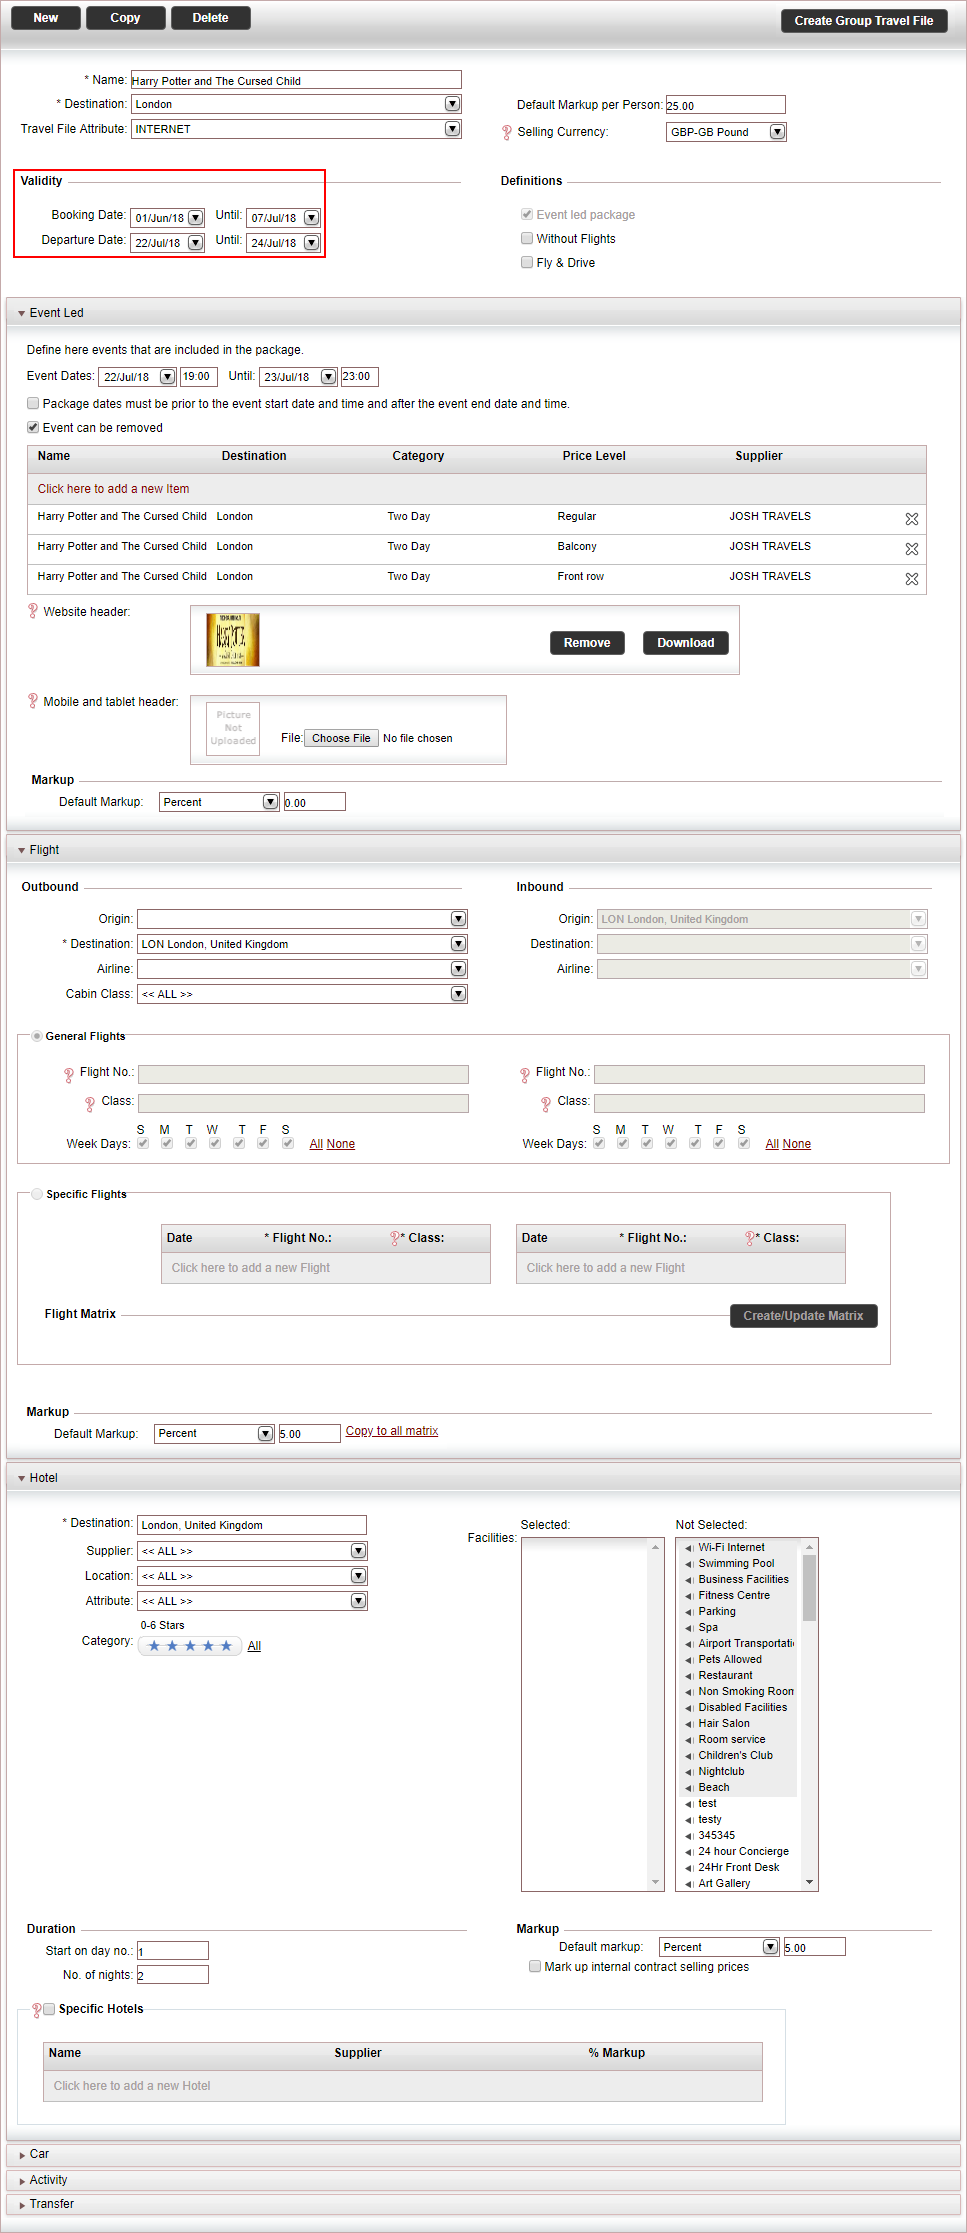The width and height of the screenshot is (967, 2233).
Task: Click the hotel category star rating
Action: 190,1646
